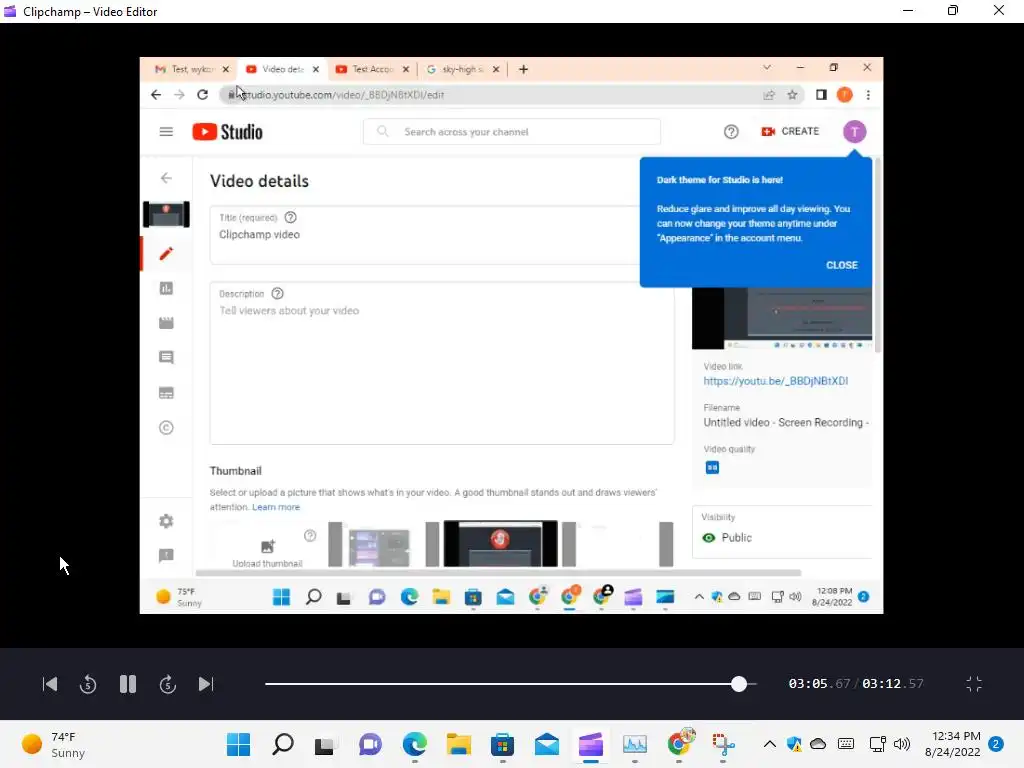Skip to the start of the video
1024x768 pixels.
pyautogui.click(x=50, y=684)
